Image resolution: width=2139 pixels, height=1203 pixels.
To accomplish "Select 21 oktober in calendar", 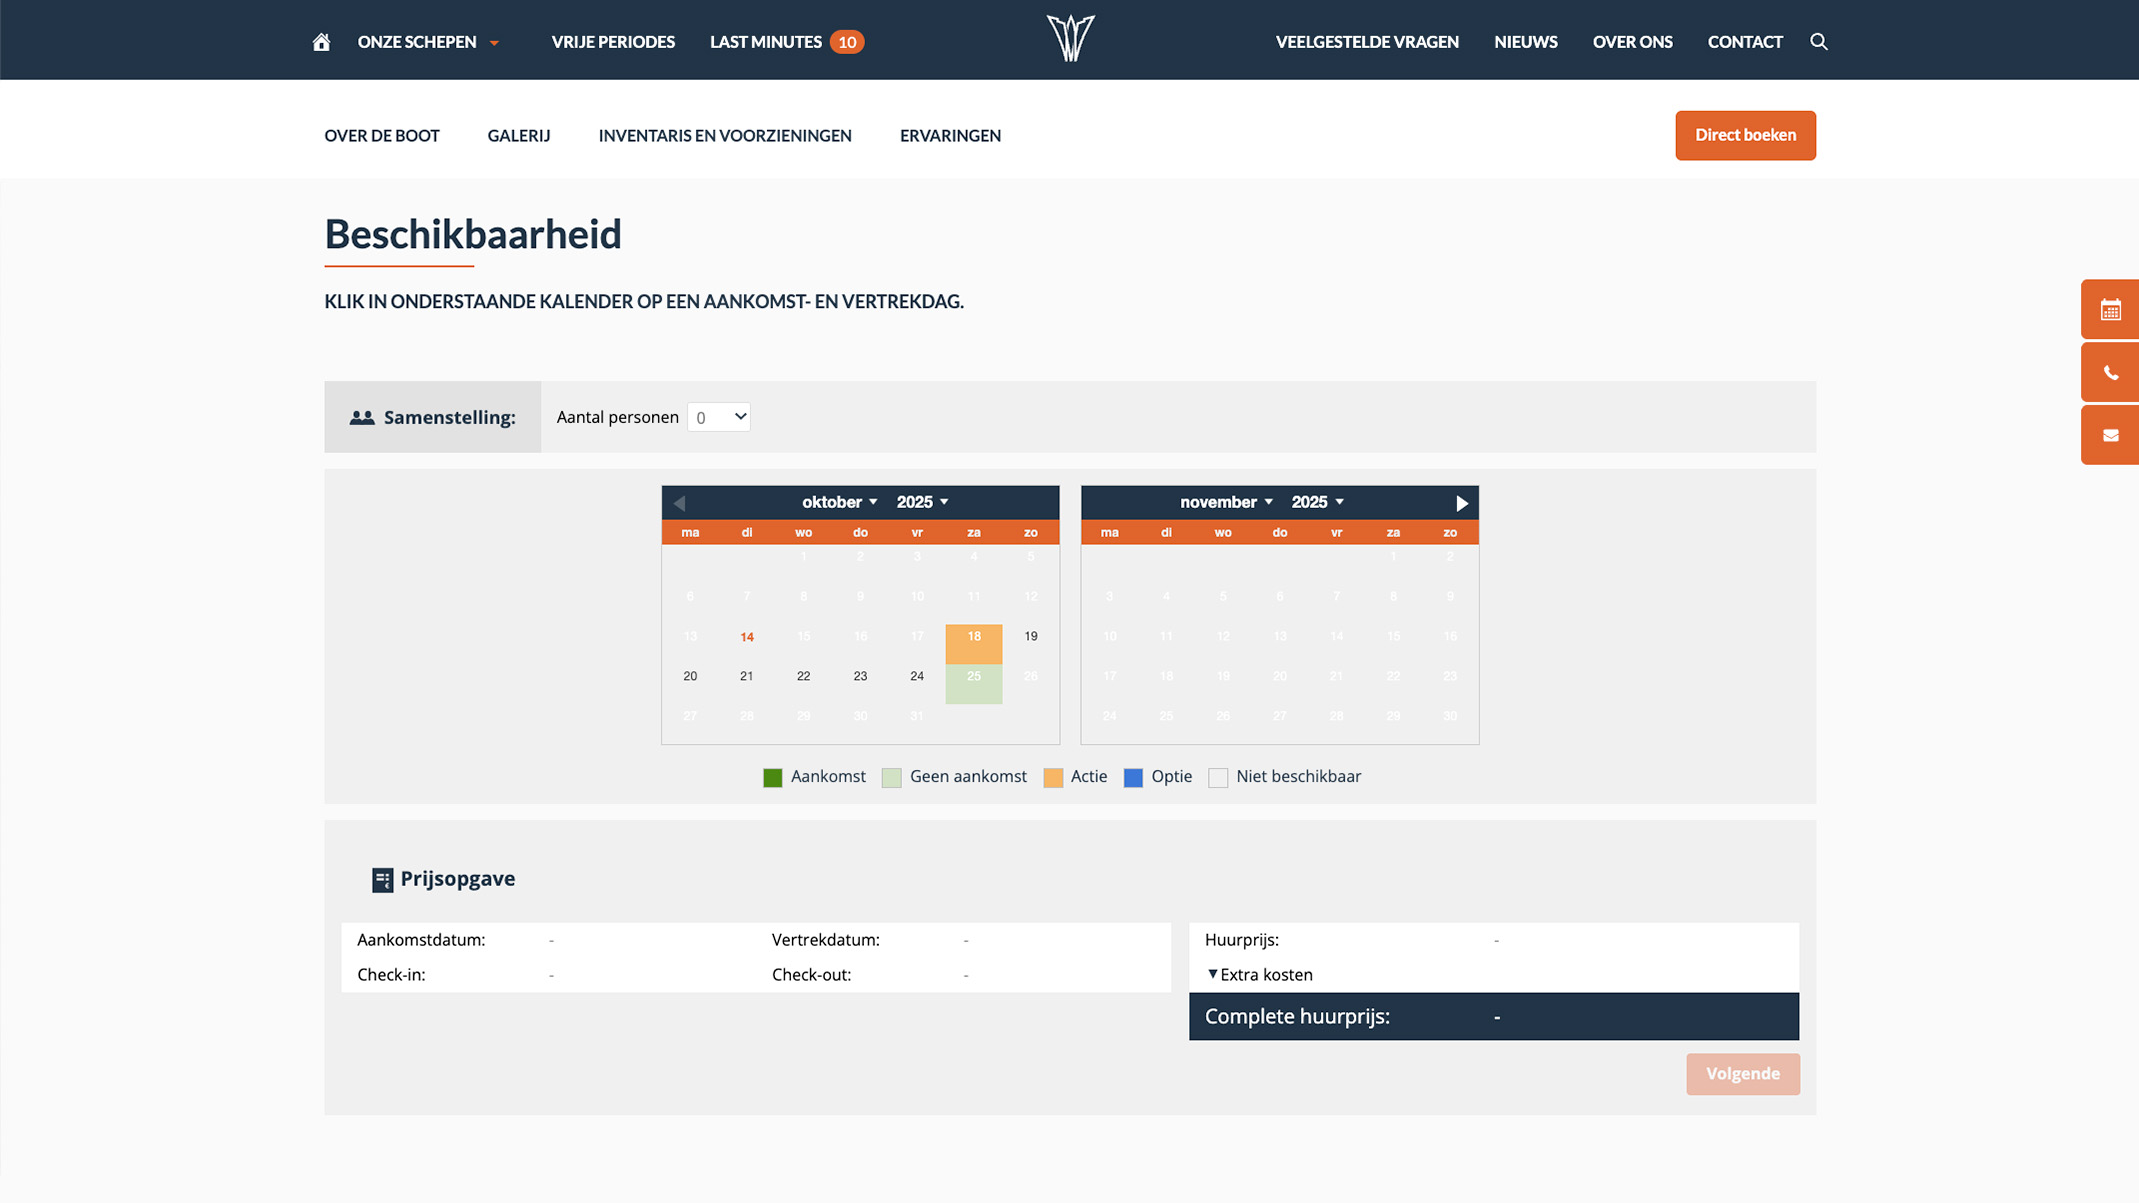I will pos(746,677).
